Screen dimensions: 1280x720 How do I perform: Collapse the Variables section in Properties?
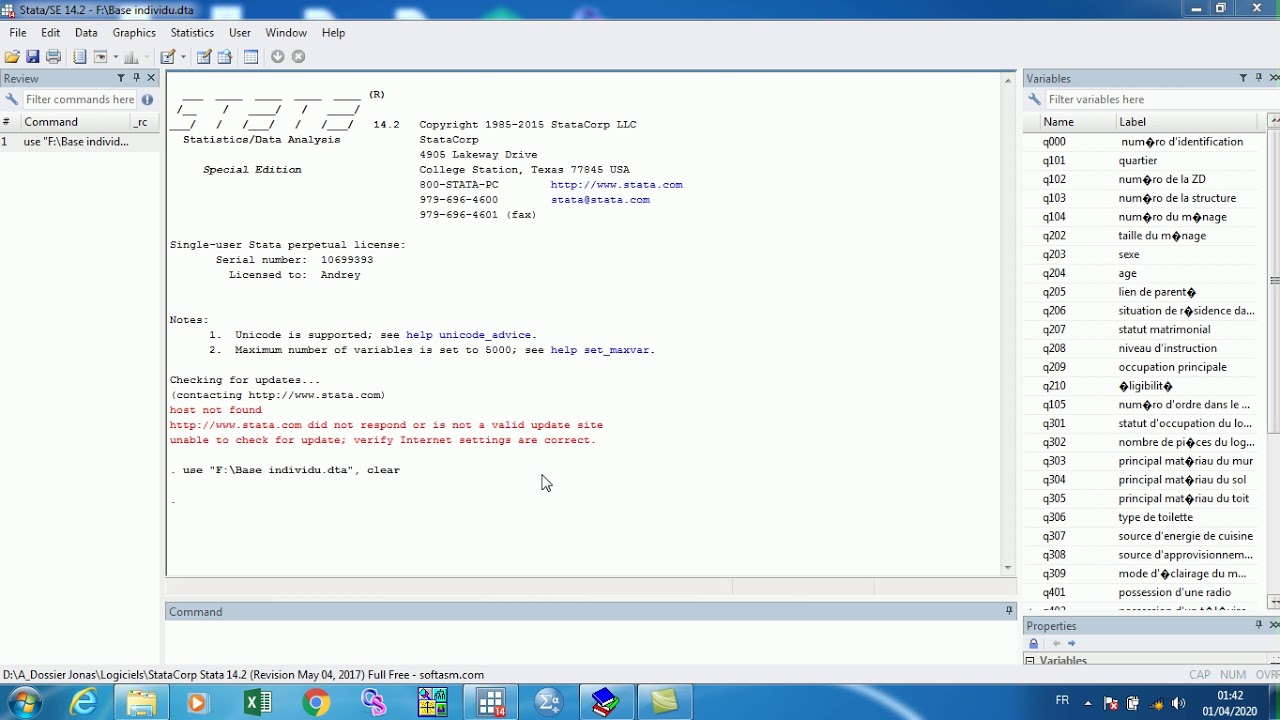click(x=1030, y=661)
